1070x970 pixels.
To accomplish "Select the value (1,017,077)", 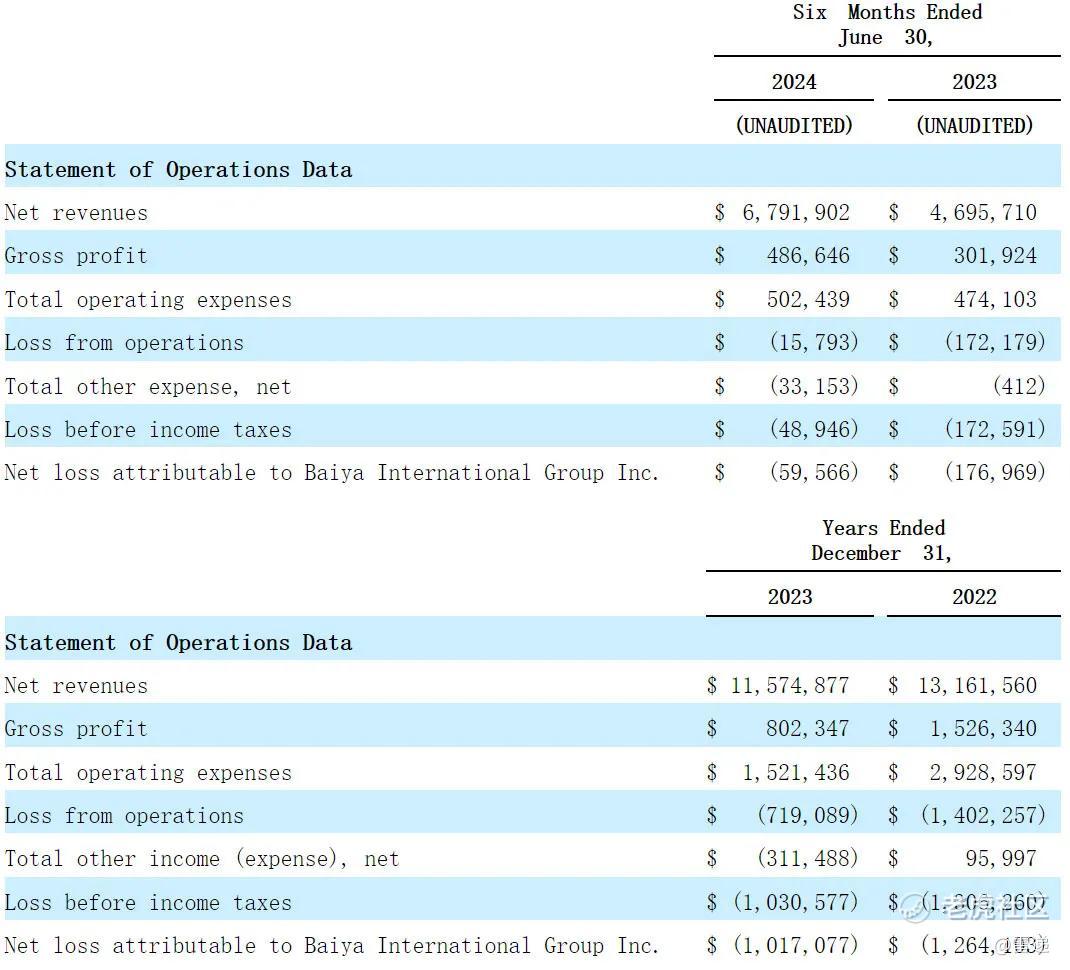I will pos(796,945).
